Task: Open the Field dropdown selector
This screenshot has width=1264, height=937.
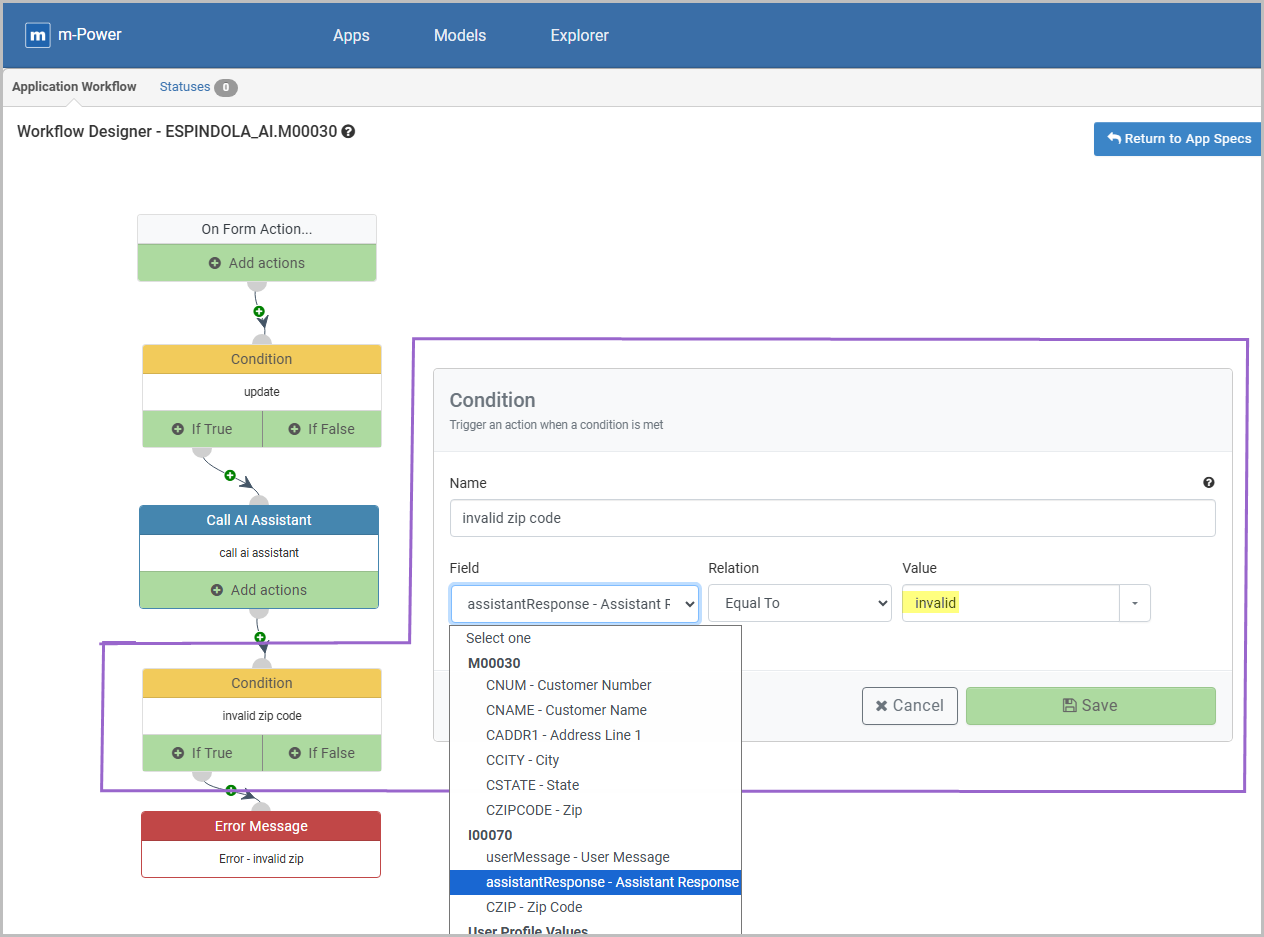Action: pos(574,604)
